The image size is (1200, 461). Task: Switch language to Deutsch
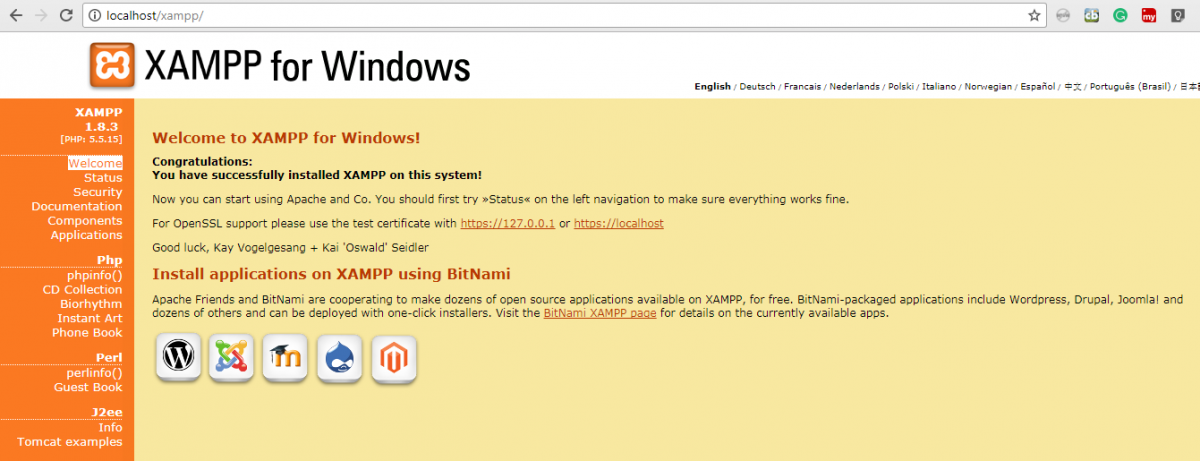pos(757,87)
